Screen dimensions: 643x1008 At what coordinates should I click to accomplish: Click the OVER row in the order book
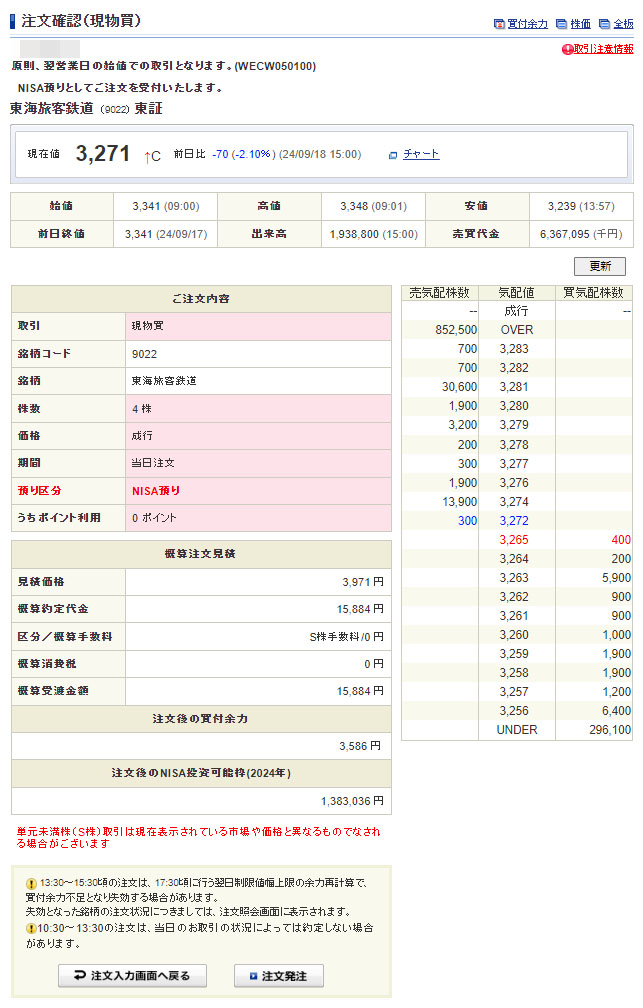517,330
